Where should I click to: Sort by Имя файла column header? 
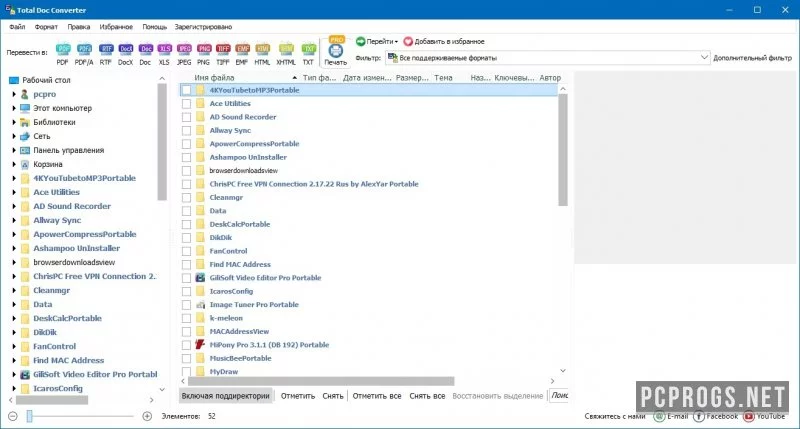[x=214, y=78]
